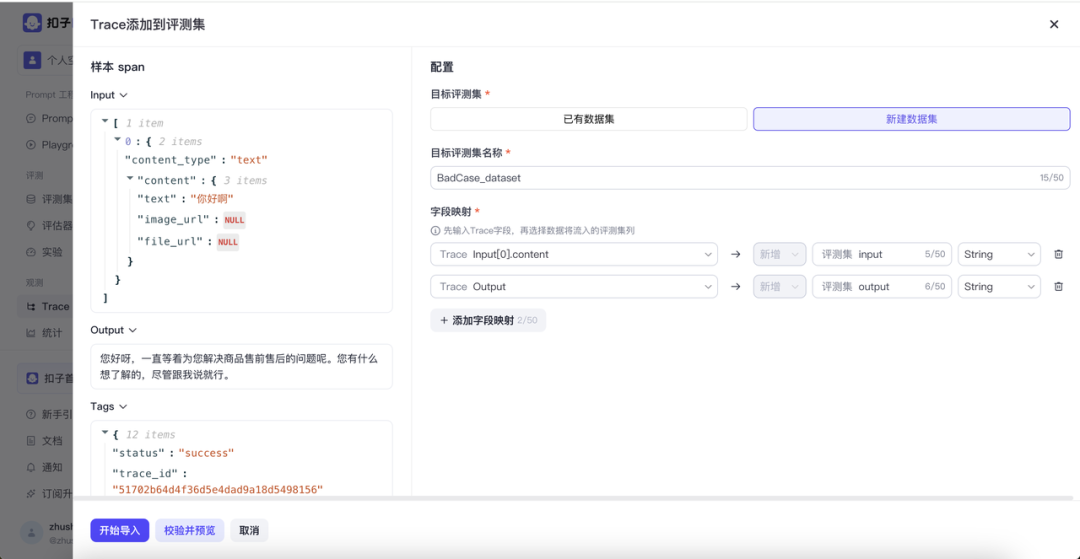The width and height of the screenshot is (1080, 559).
Task: Delete the input field mapping row
Action: pyautogui.click(x=1058, y=255)
